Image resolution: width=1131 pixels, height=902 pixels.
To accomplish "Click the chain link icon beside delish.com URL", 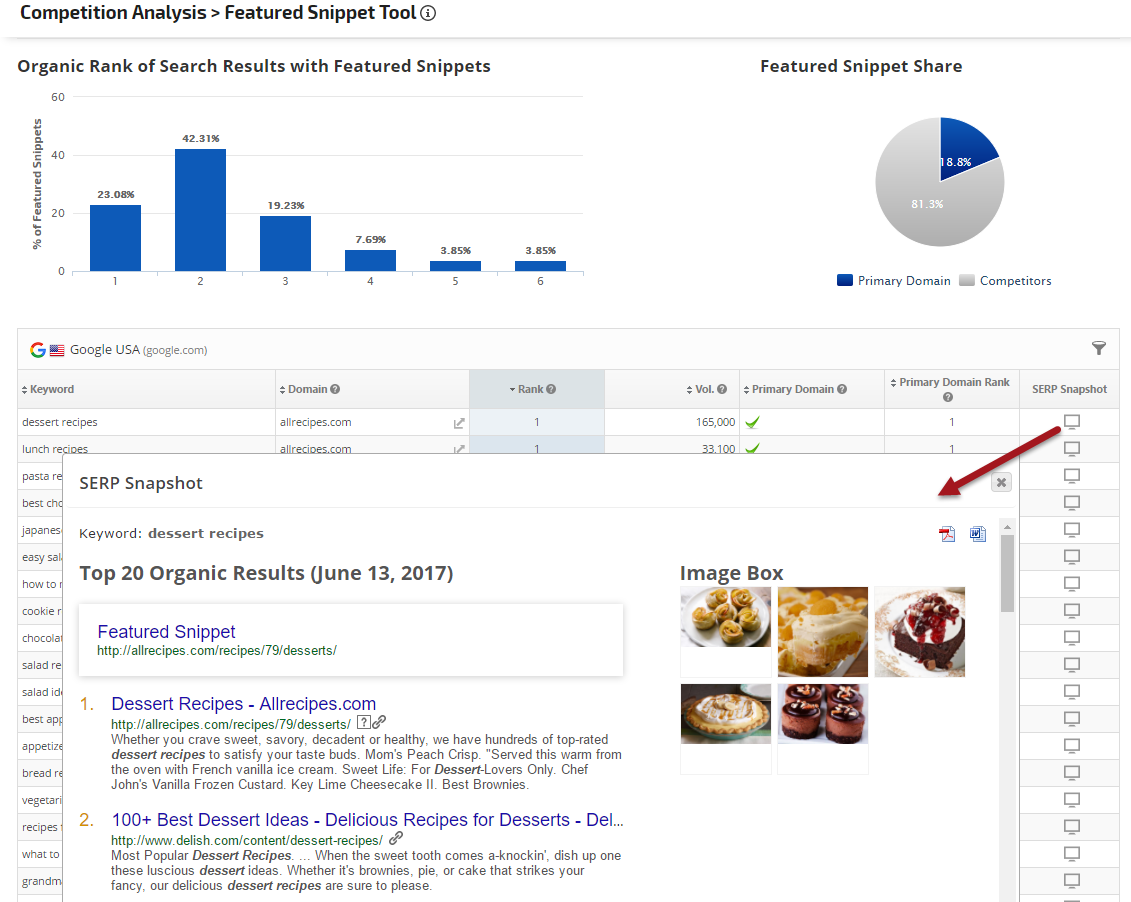I will [x=396, y=839].
